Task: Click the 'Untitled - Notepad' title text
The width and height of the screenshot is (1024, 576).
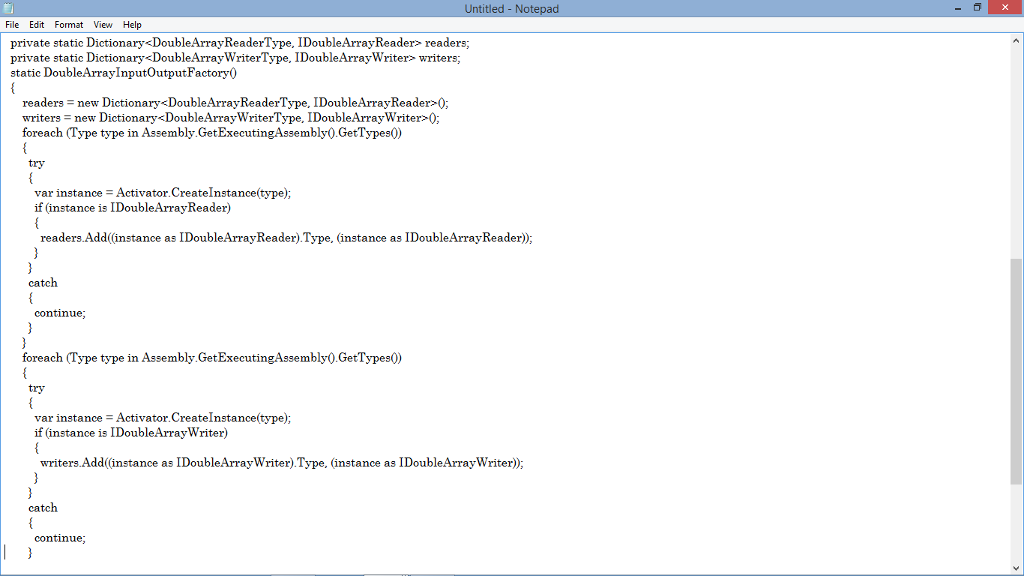Action: tap(511, 8)
